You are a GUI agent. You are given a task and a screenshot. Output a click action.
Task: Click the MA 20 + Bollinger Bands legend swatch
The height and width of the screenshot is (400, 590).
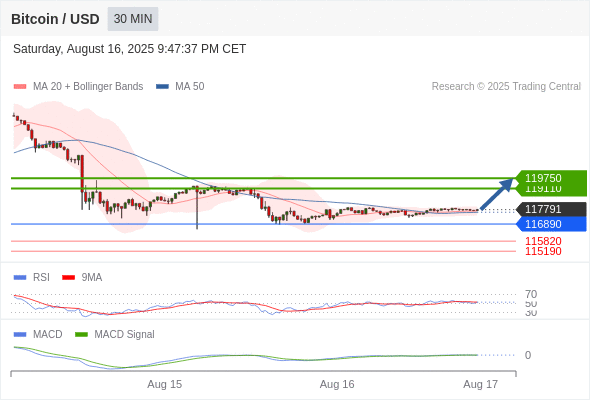(x=20, y=87)
